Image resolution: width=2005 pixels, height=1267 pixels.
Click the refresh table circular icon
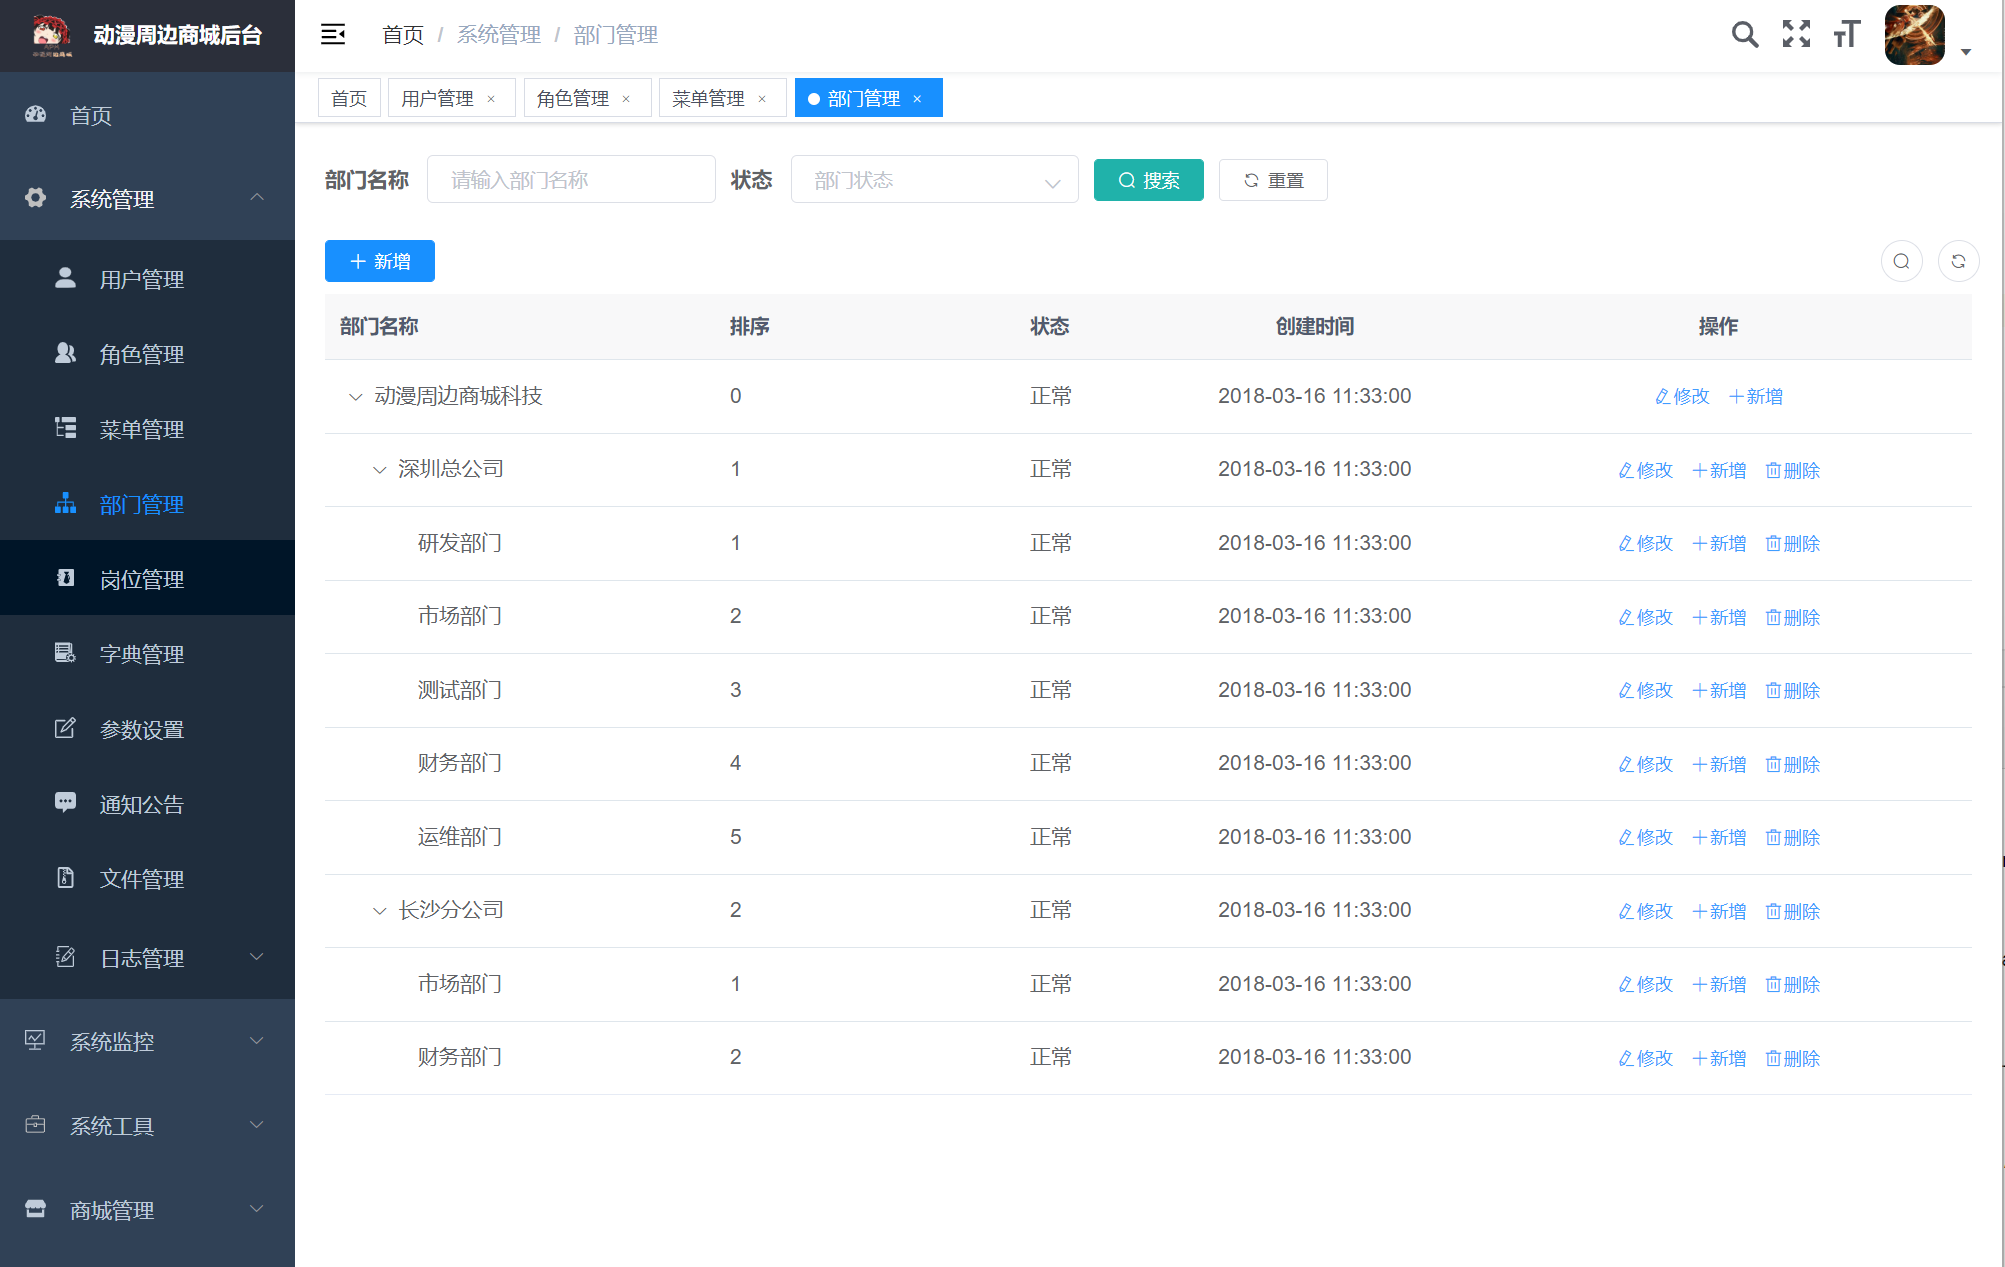(1958, 262)
